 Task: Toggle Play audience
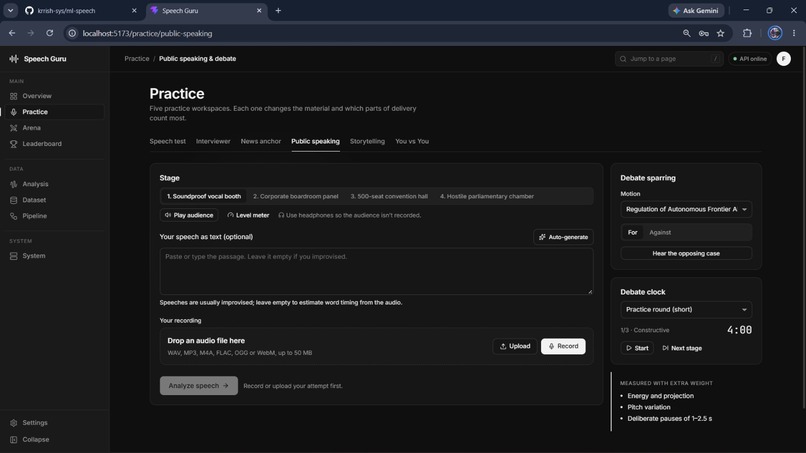point(189,215)
